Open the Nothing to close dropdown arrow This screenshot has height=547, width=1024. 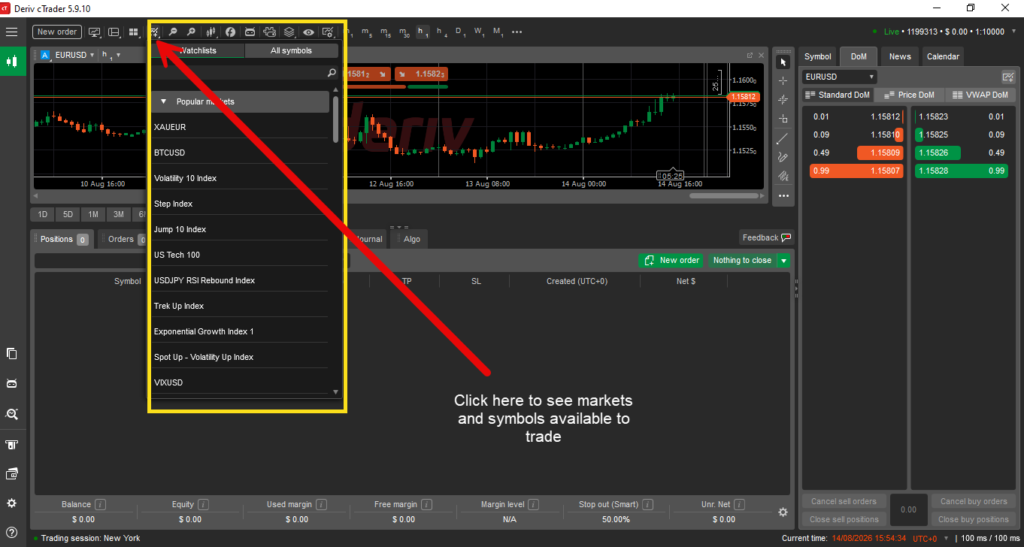coord(784,260)
